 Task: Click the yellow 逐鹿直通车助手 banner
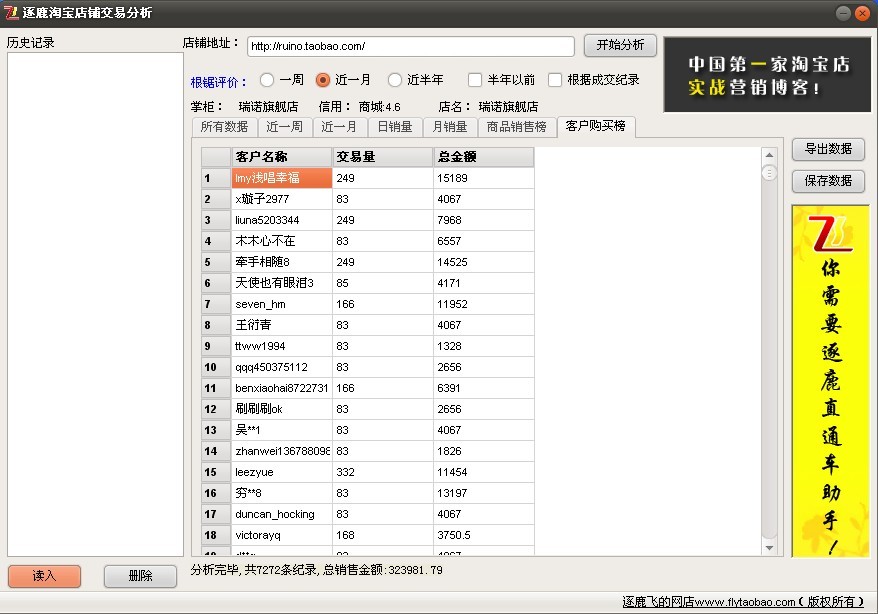830,381
